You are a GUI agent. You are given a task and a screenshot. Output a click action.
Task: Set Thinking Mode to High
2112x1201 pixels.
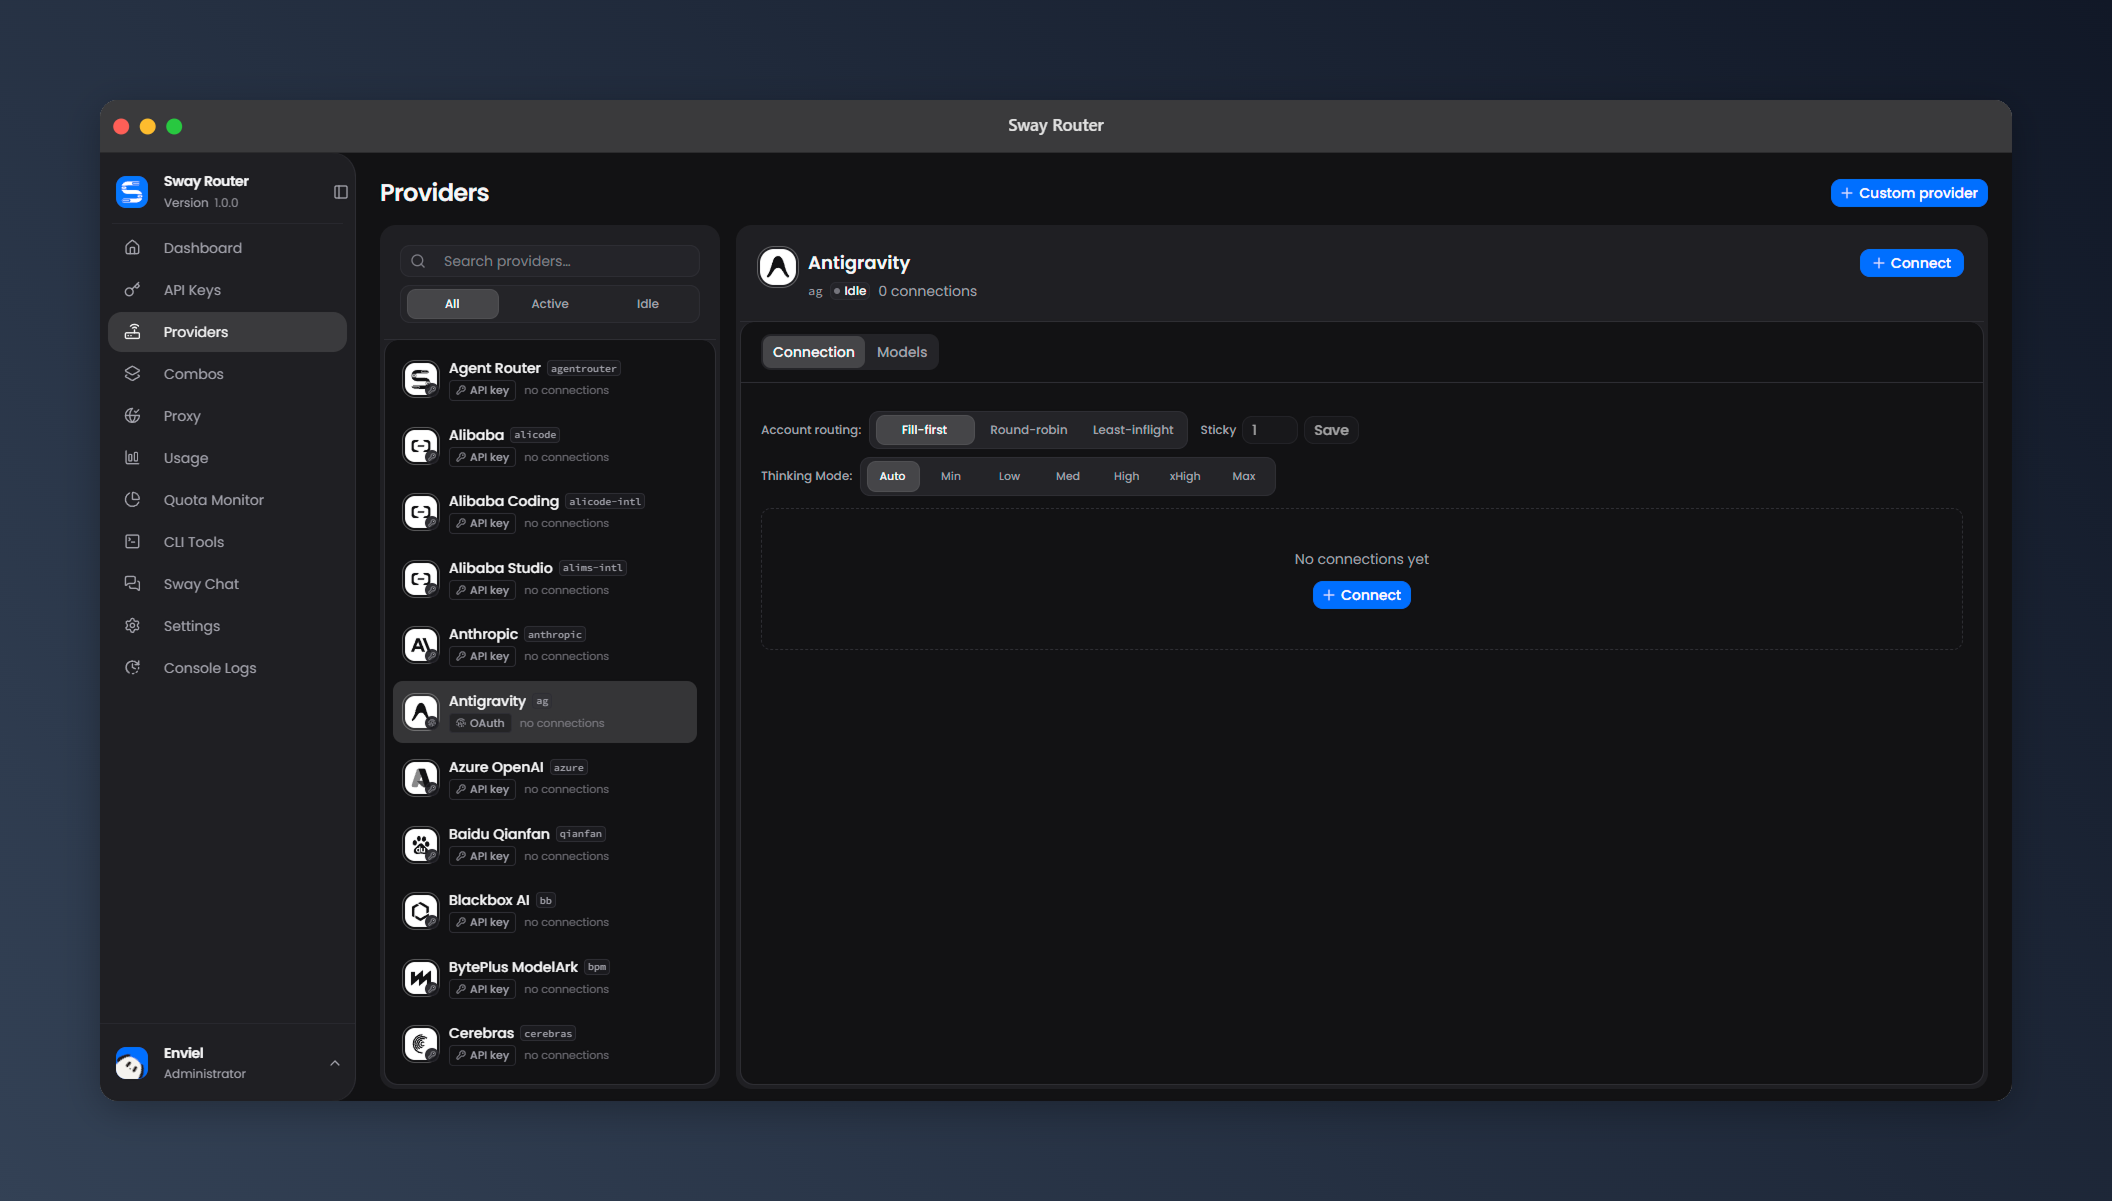point(1126,476)
